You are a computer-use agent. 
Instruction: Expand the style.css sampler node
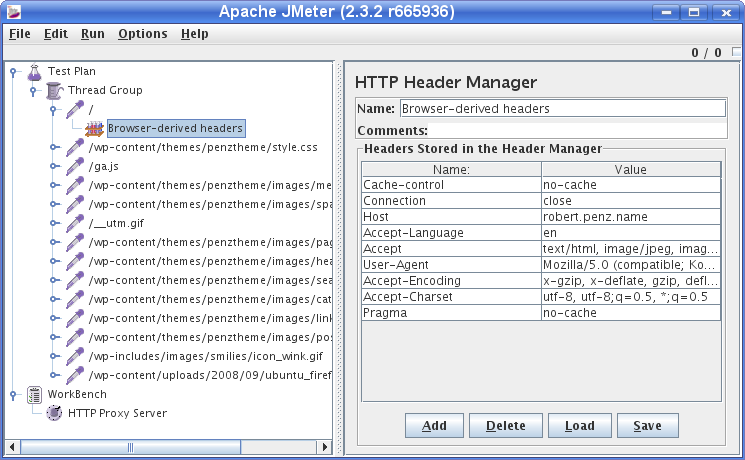point(55,147)
